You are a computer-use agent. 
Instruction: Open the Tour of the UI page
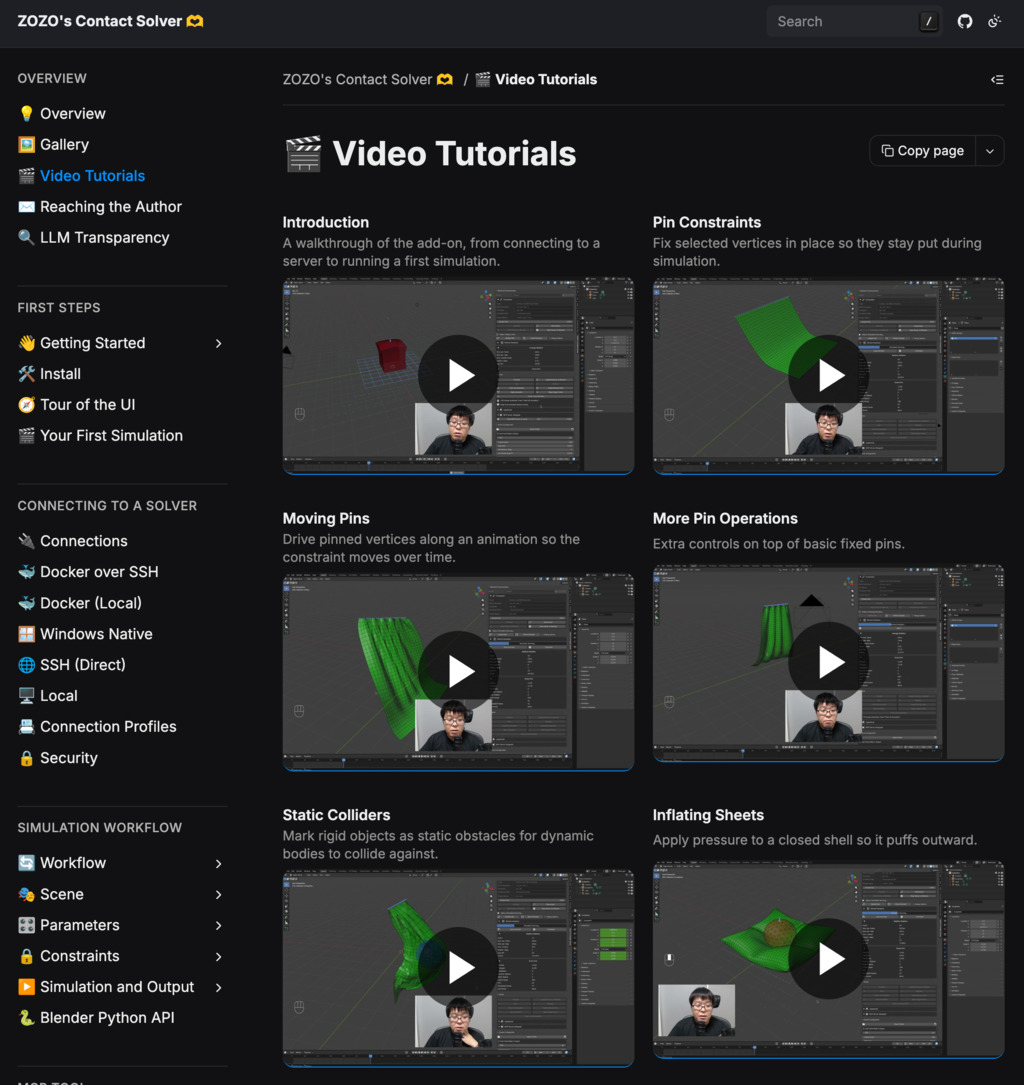point(87,405)
